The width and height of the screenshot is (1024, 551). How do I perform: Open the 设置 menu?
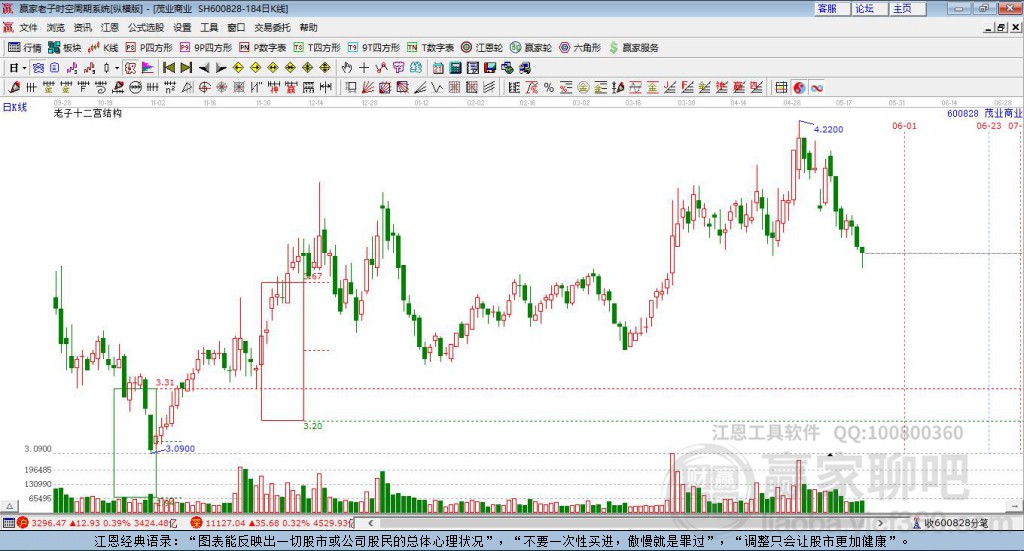(182, 27)
